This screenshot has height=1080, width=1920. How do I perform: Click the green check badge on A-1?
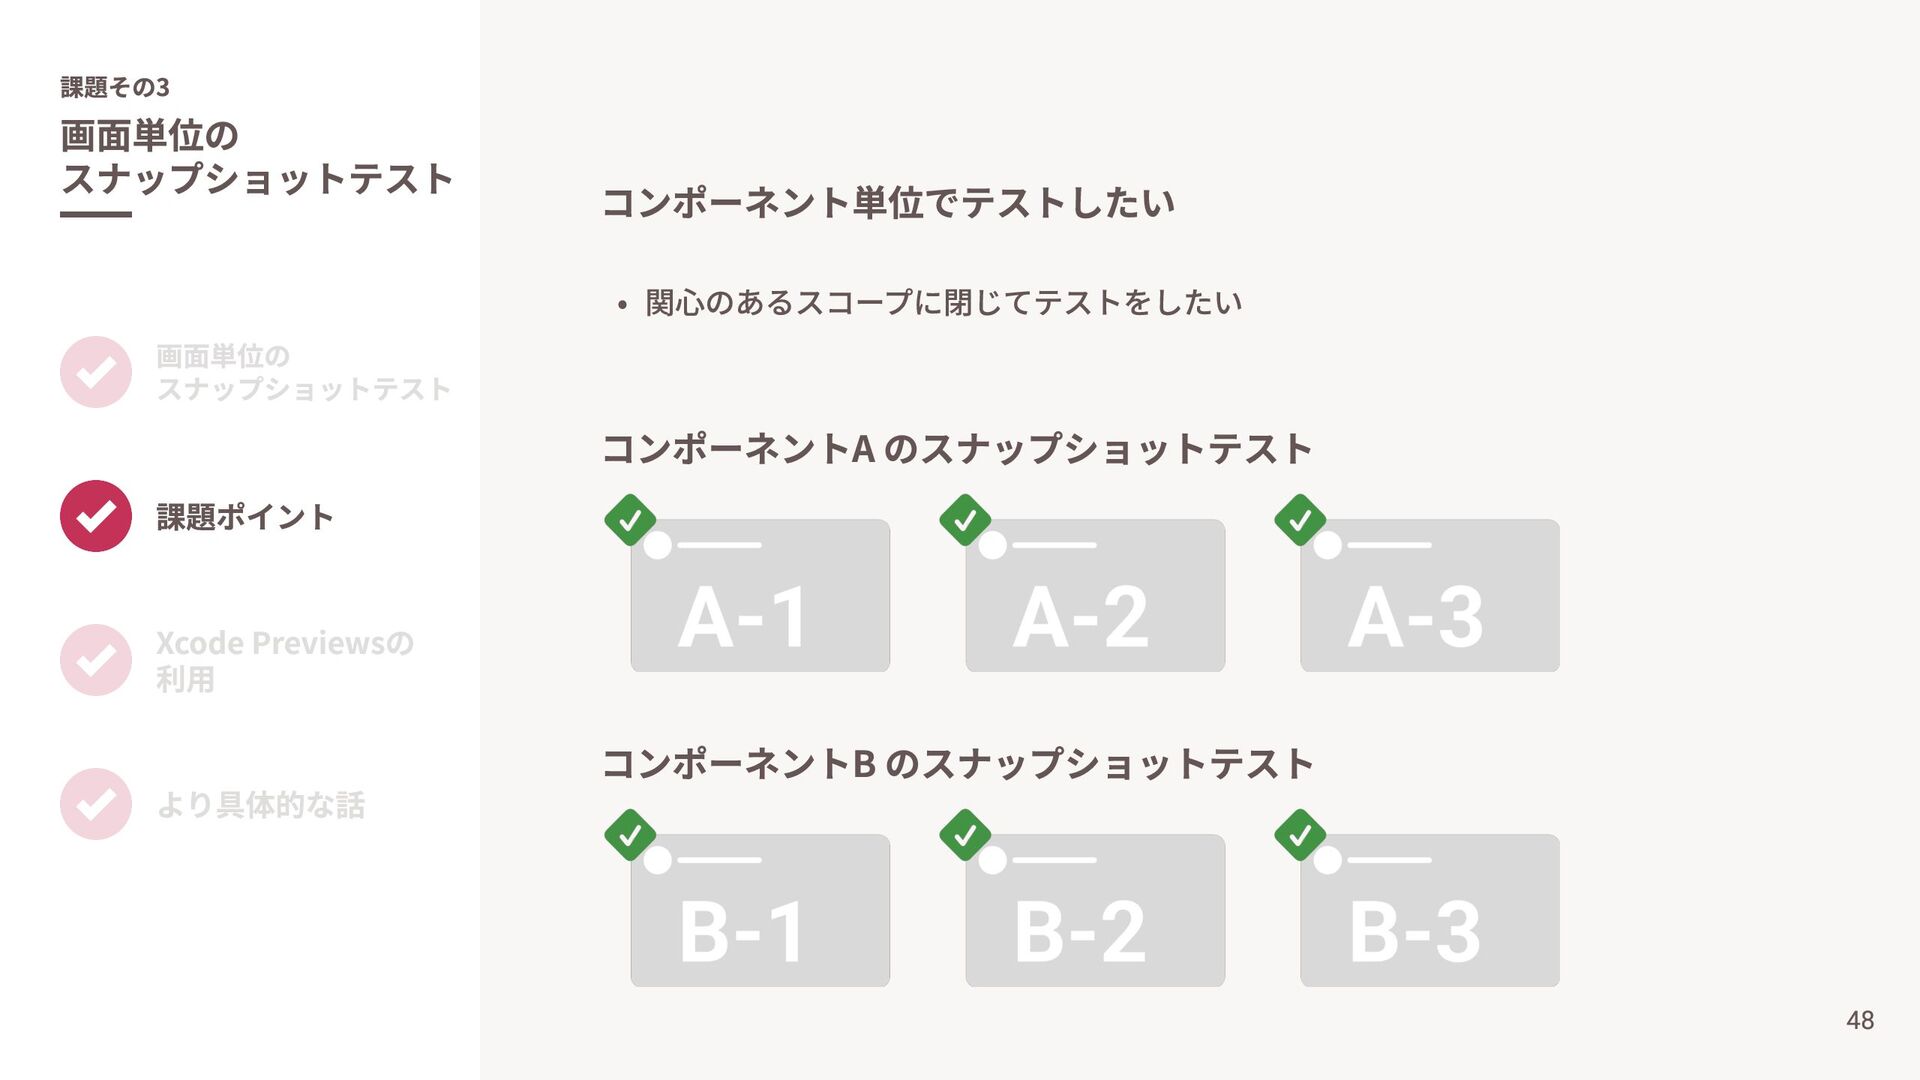[x=630, y=520]
